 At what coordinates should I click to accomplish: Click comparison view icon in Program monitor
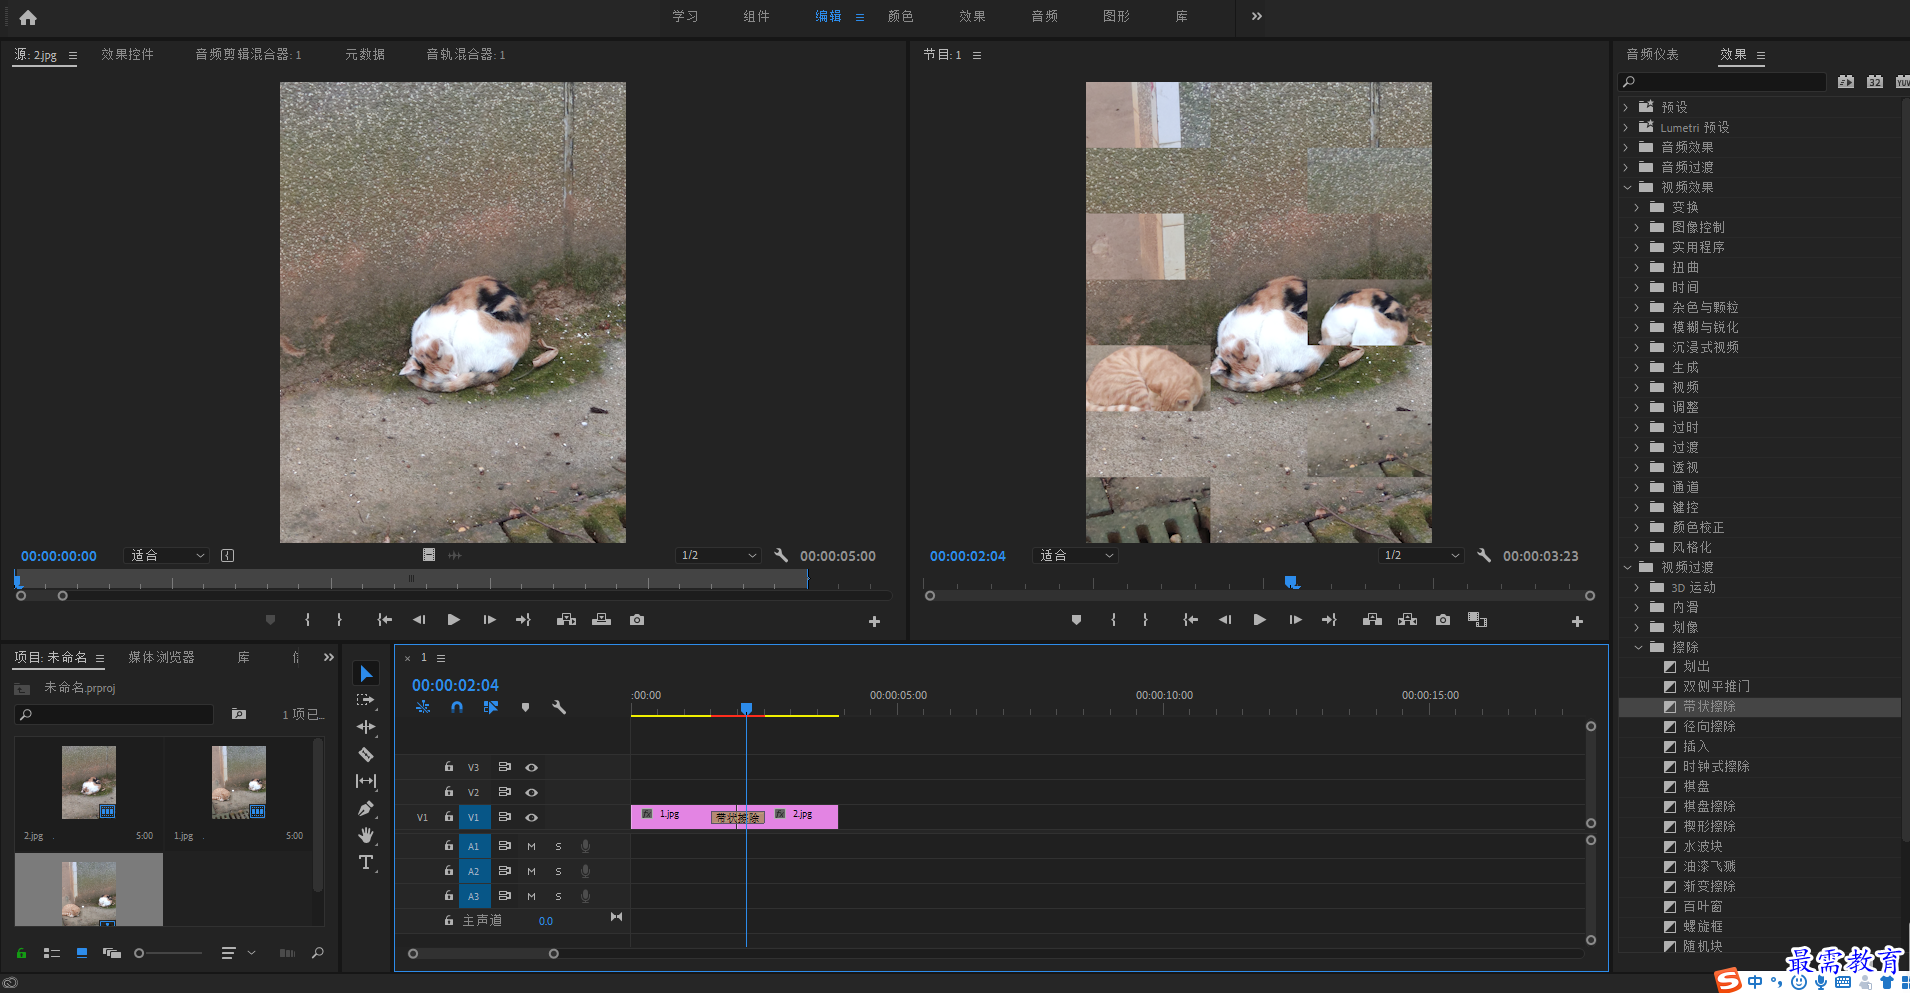(1477, 620)
